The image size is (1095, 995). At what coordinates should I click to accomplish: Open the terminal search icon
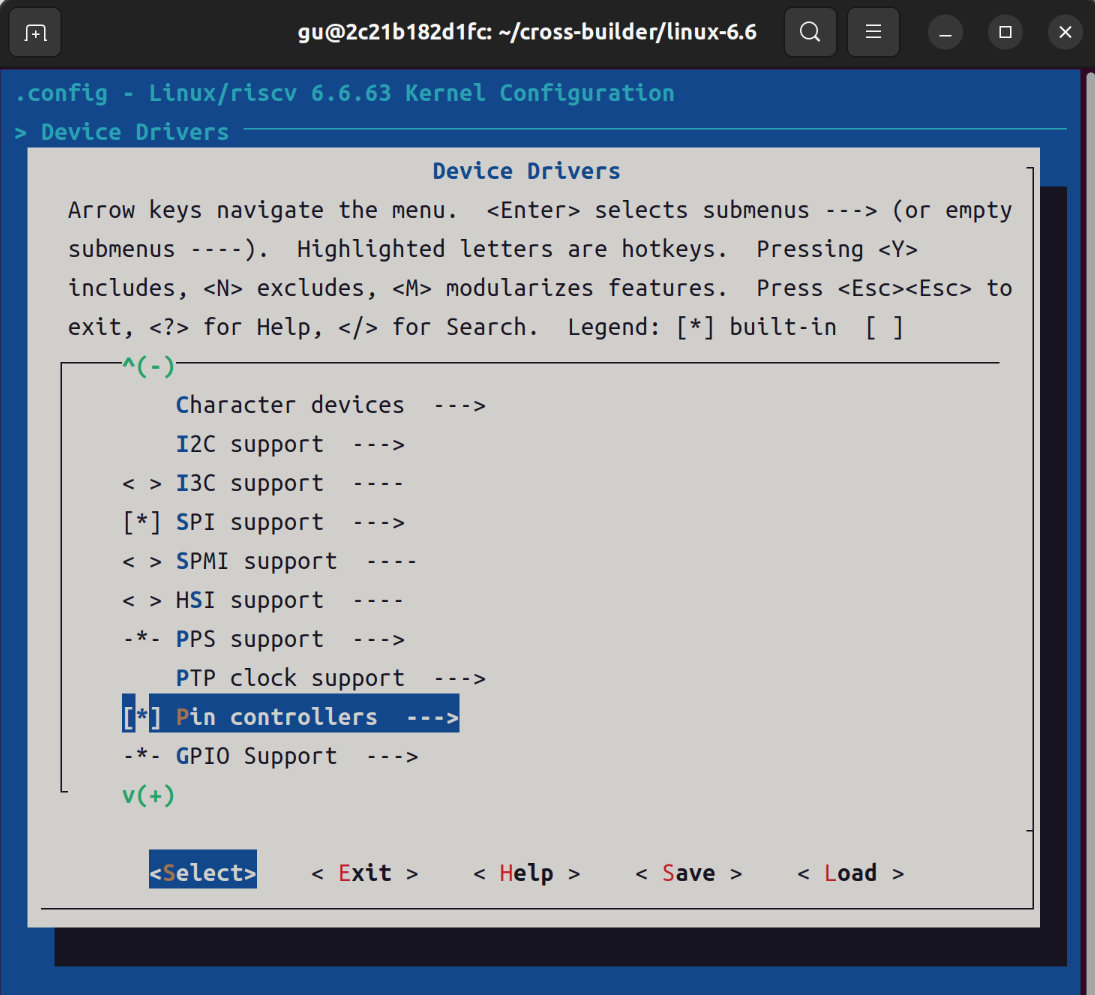click(x=810, y=32)
